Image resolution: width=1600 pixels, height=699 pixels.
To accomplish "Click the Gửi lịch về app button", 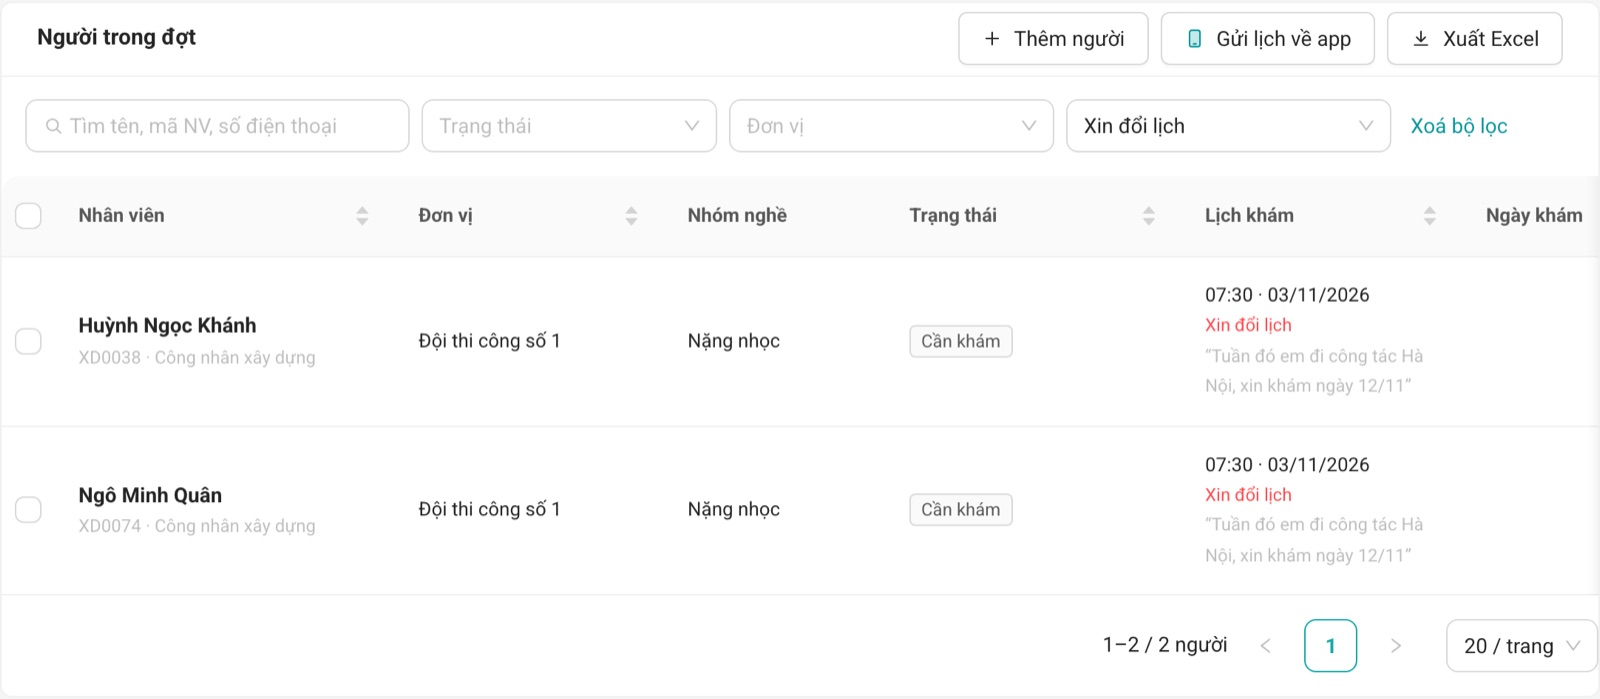I will click(x=1267, y=39).
